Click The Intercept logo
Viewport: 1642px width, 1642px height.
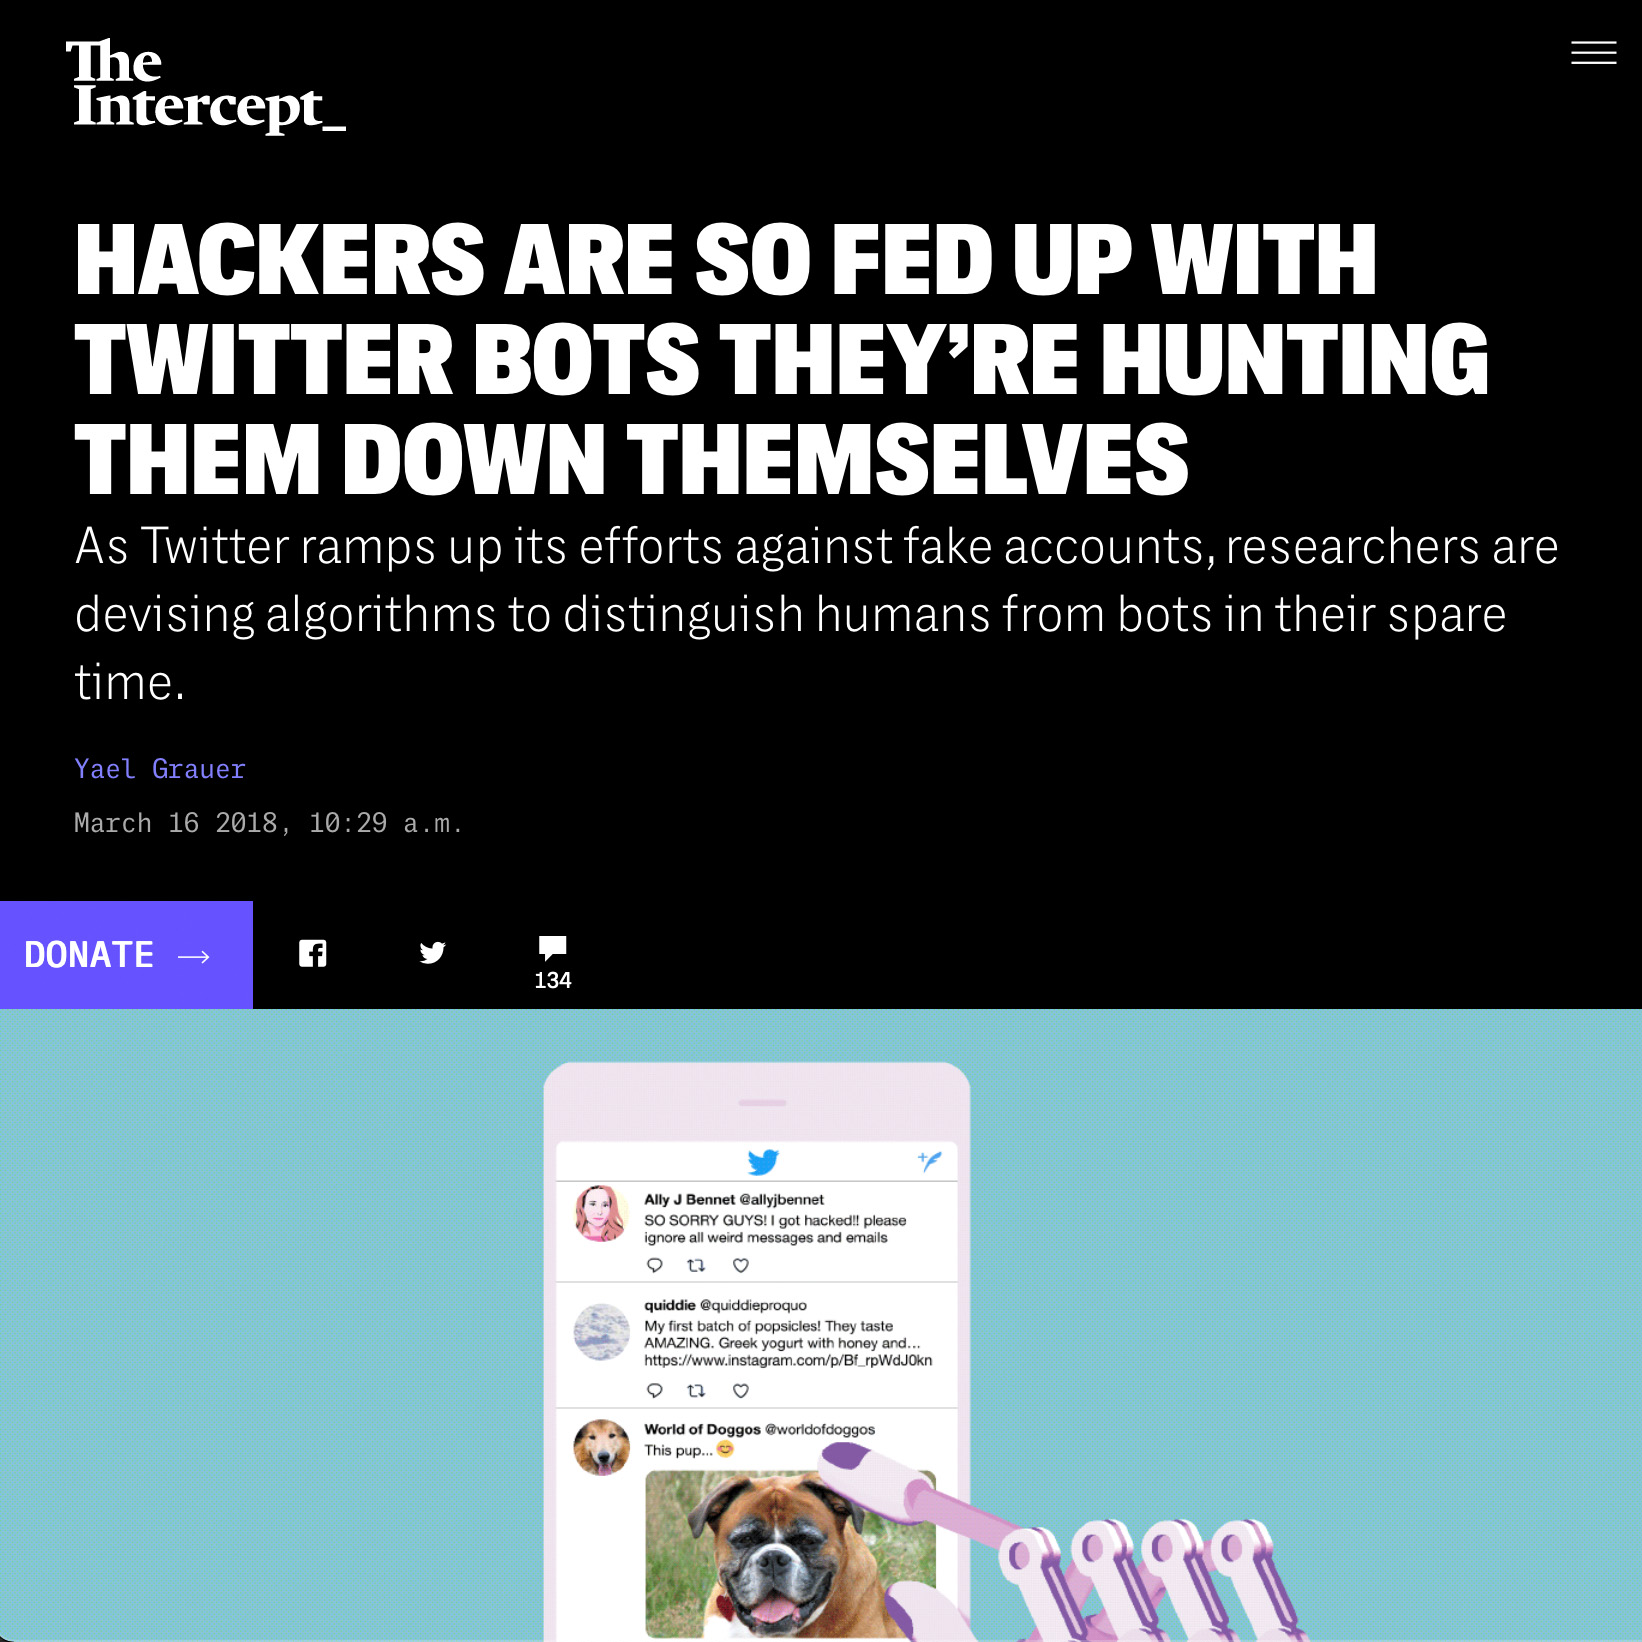[x=206, y=85]
